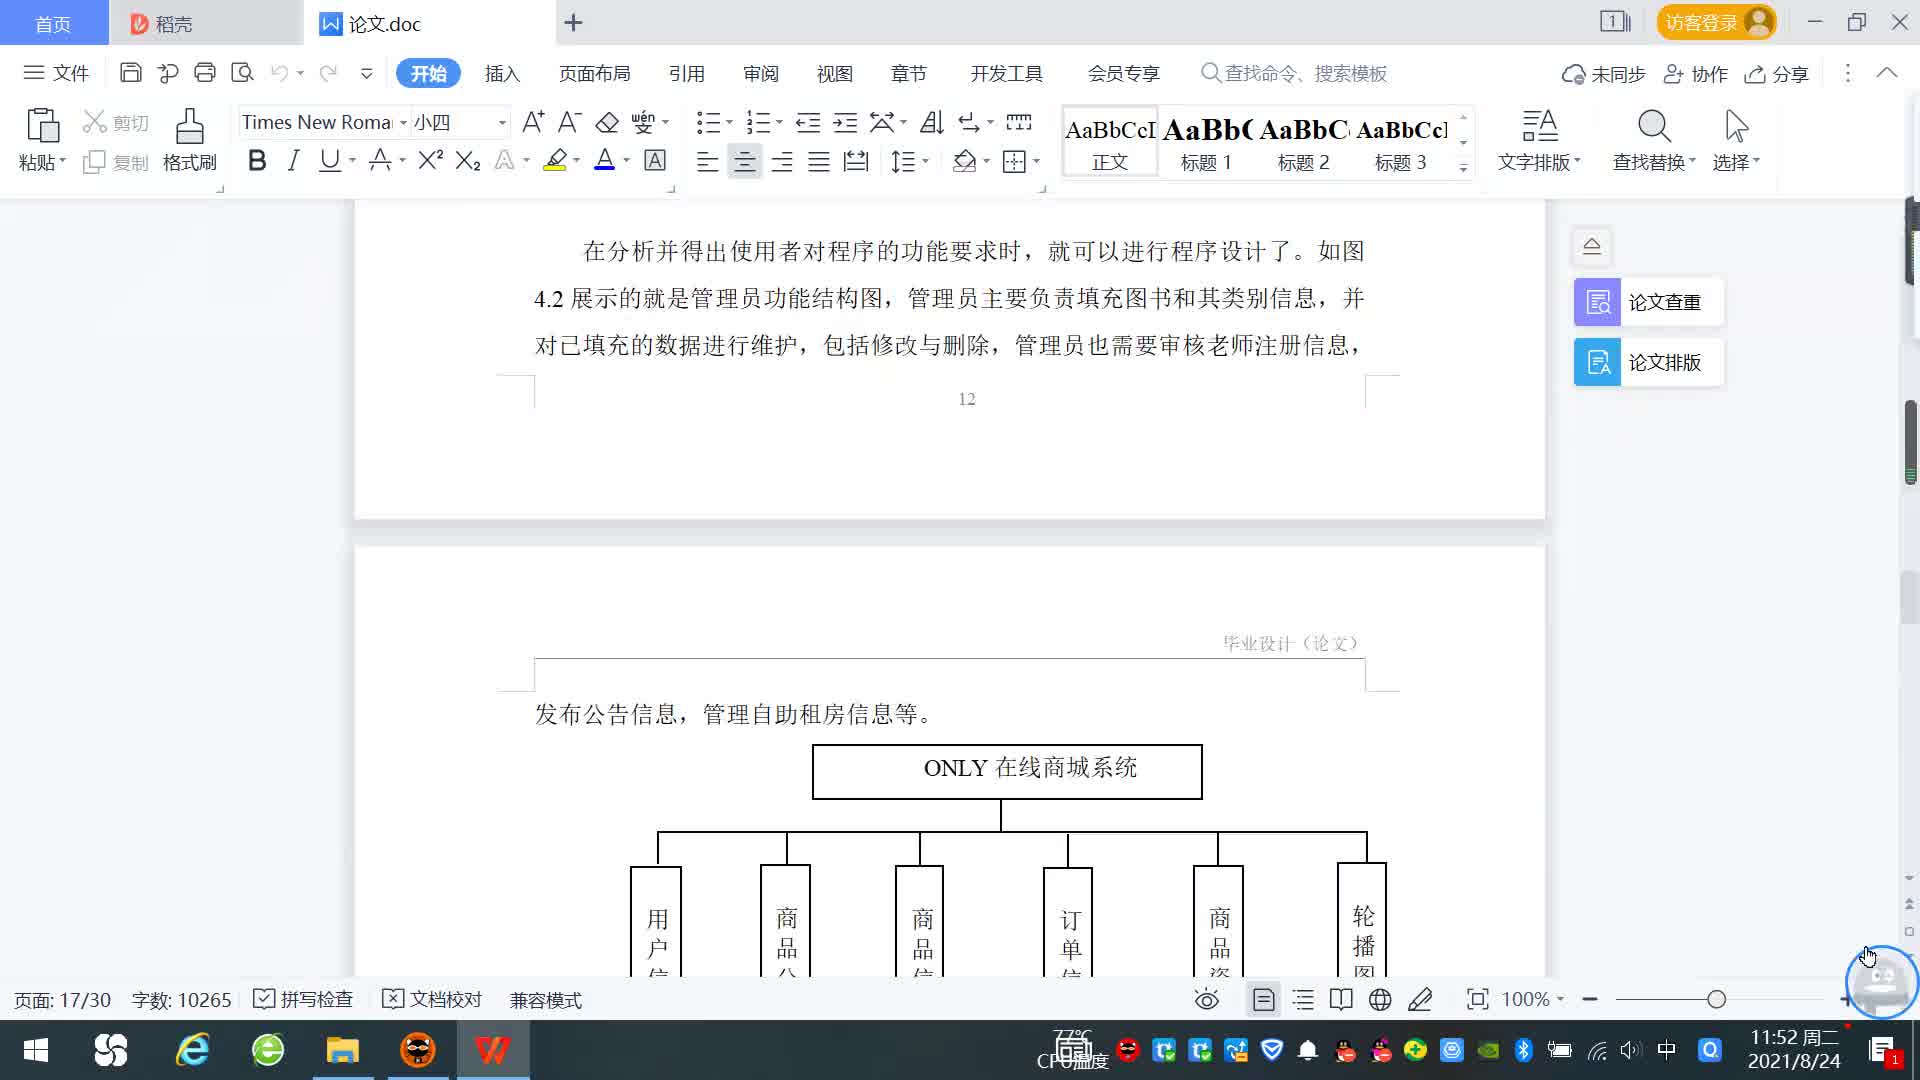Click the 访客登录 guest login button
Viewport: 1920px width, 1080px height.
click(1716, 22)
